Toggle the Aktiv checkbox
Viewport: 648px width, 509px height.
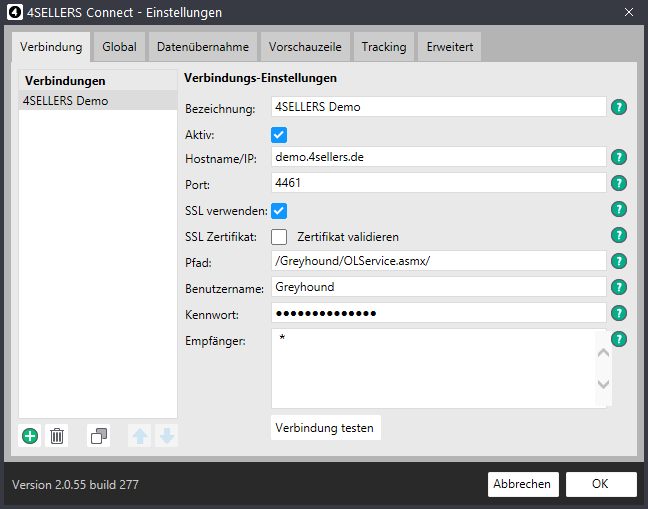279,135
